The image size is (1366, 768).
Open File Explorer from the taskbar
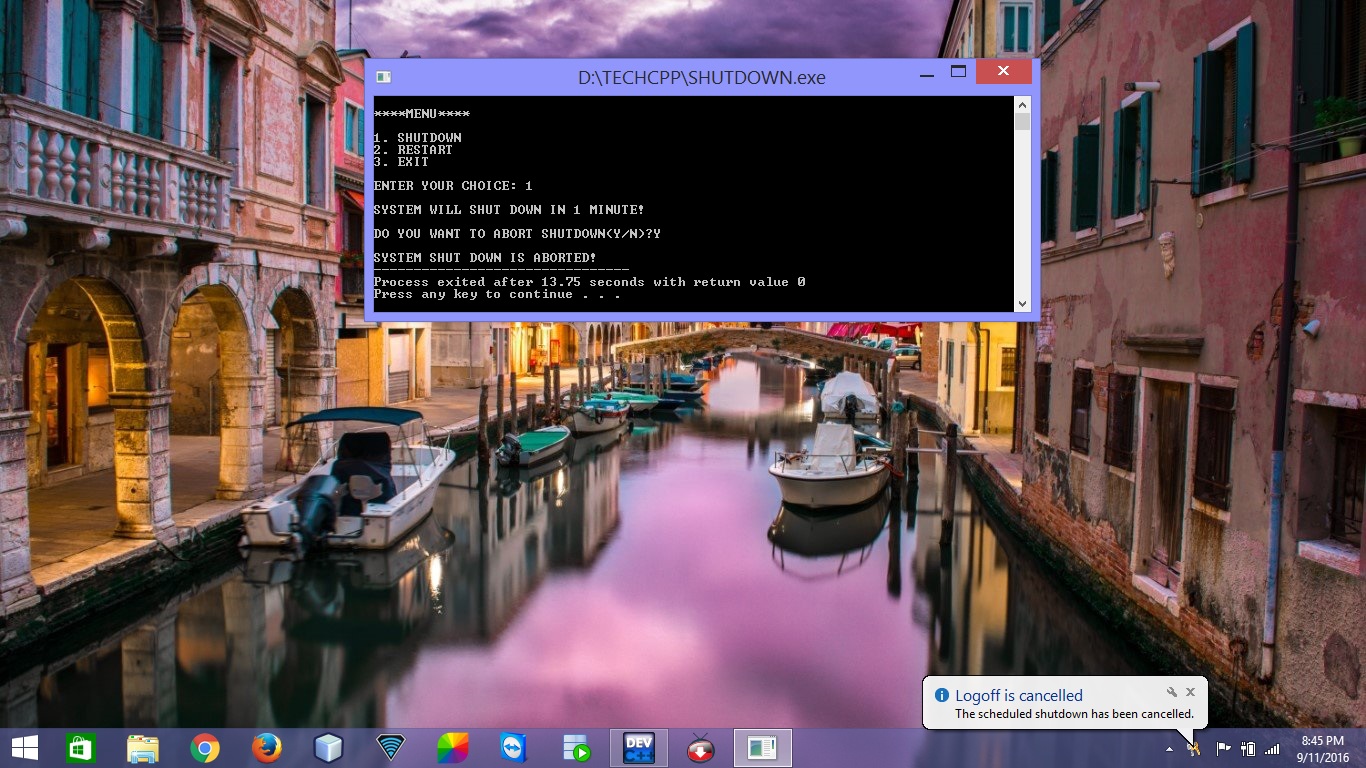click(x=143, y=747)
